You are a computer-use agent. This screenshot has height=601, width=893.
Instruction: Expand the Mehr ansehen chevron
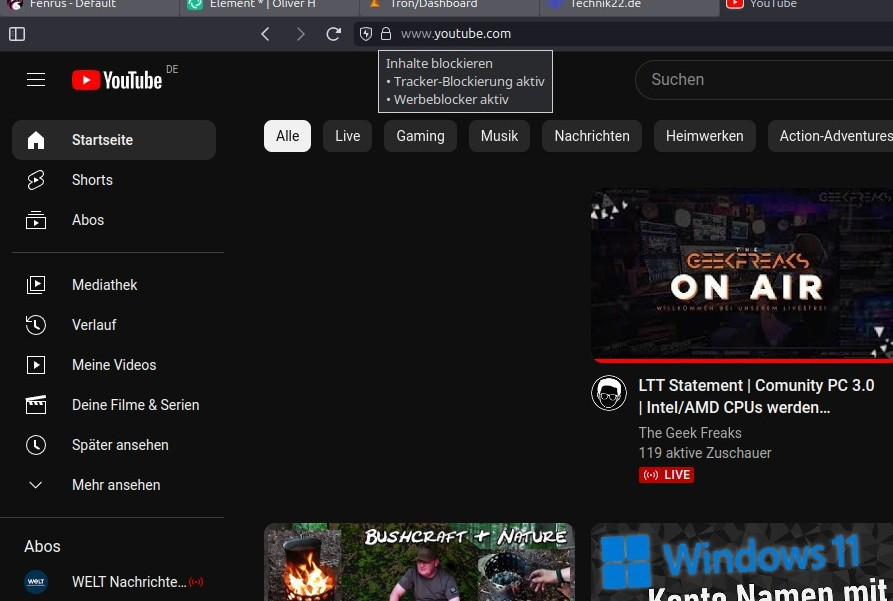[36, 485]
